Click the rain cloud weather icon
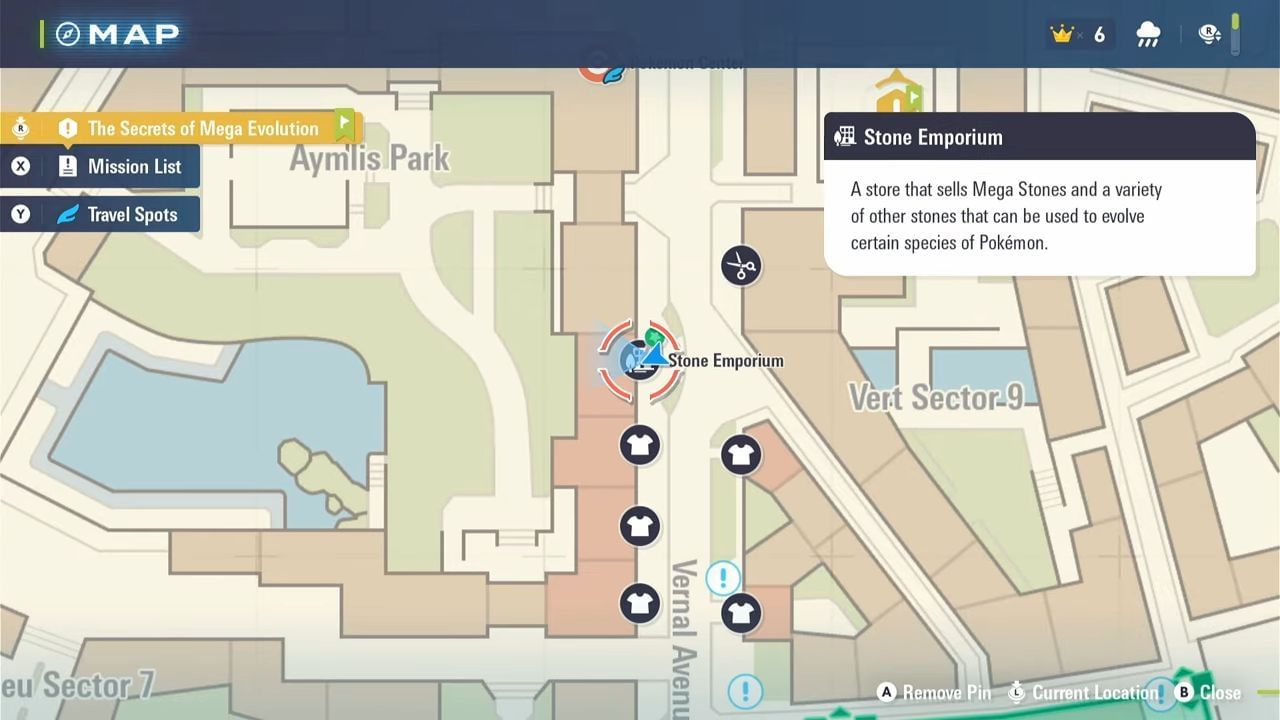This screenshot has height=720, width=1280. click(1148, 35)
